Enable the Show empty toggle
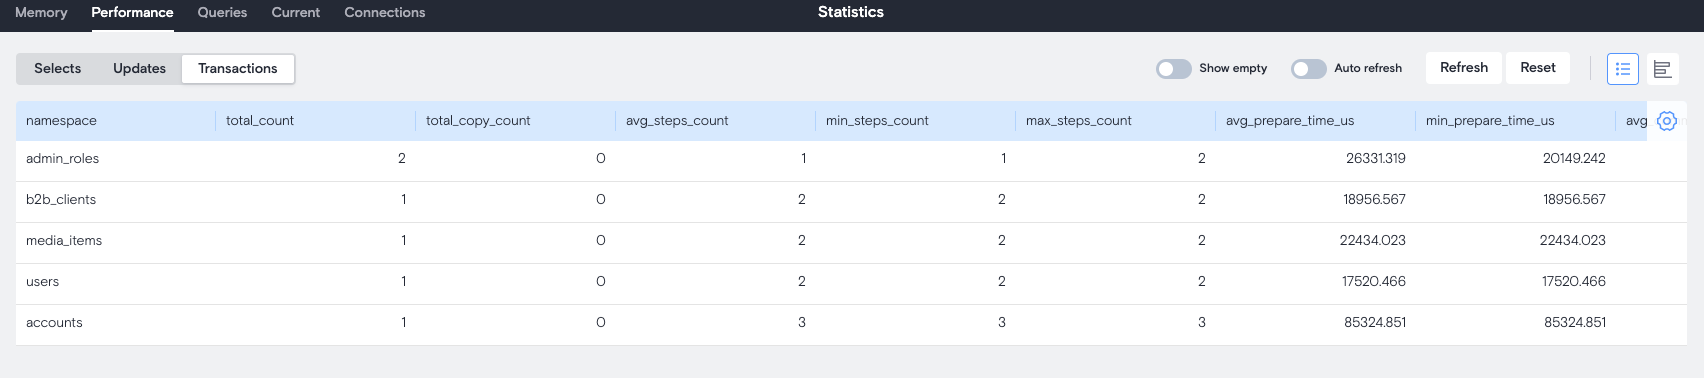1704x378 pixels. (1174, 68)
